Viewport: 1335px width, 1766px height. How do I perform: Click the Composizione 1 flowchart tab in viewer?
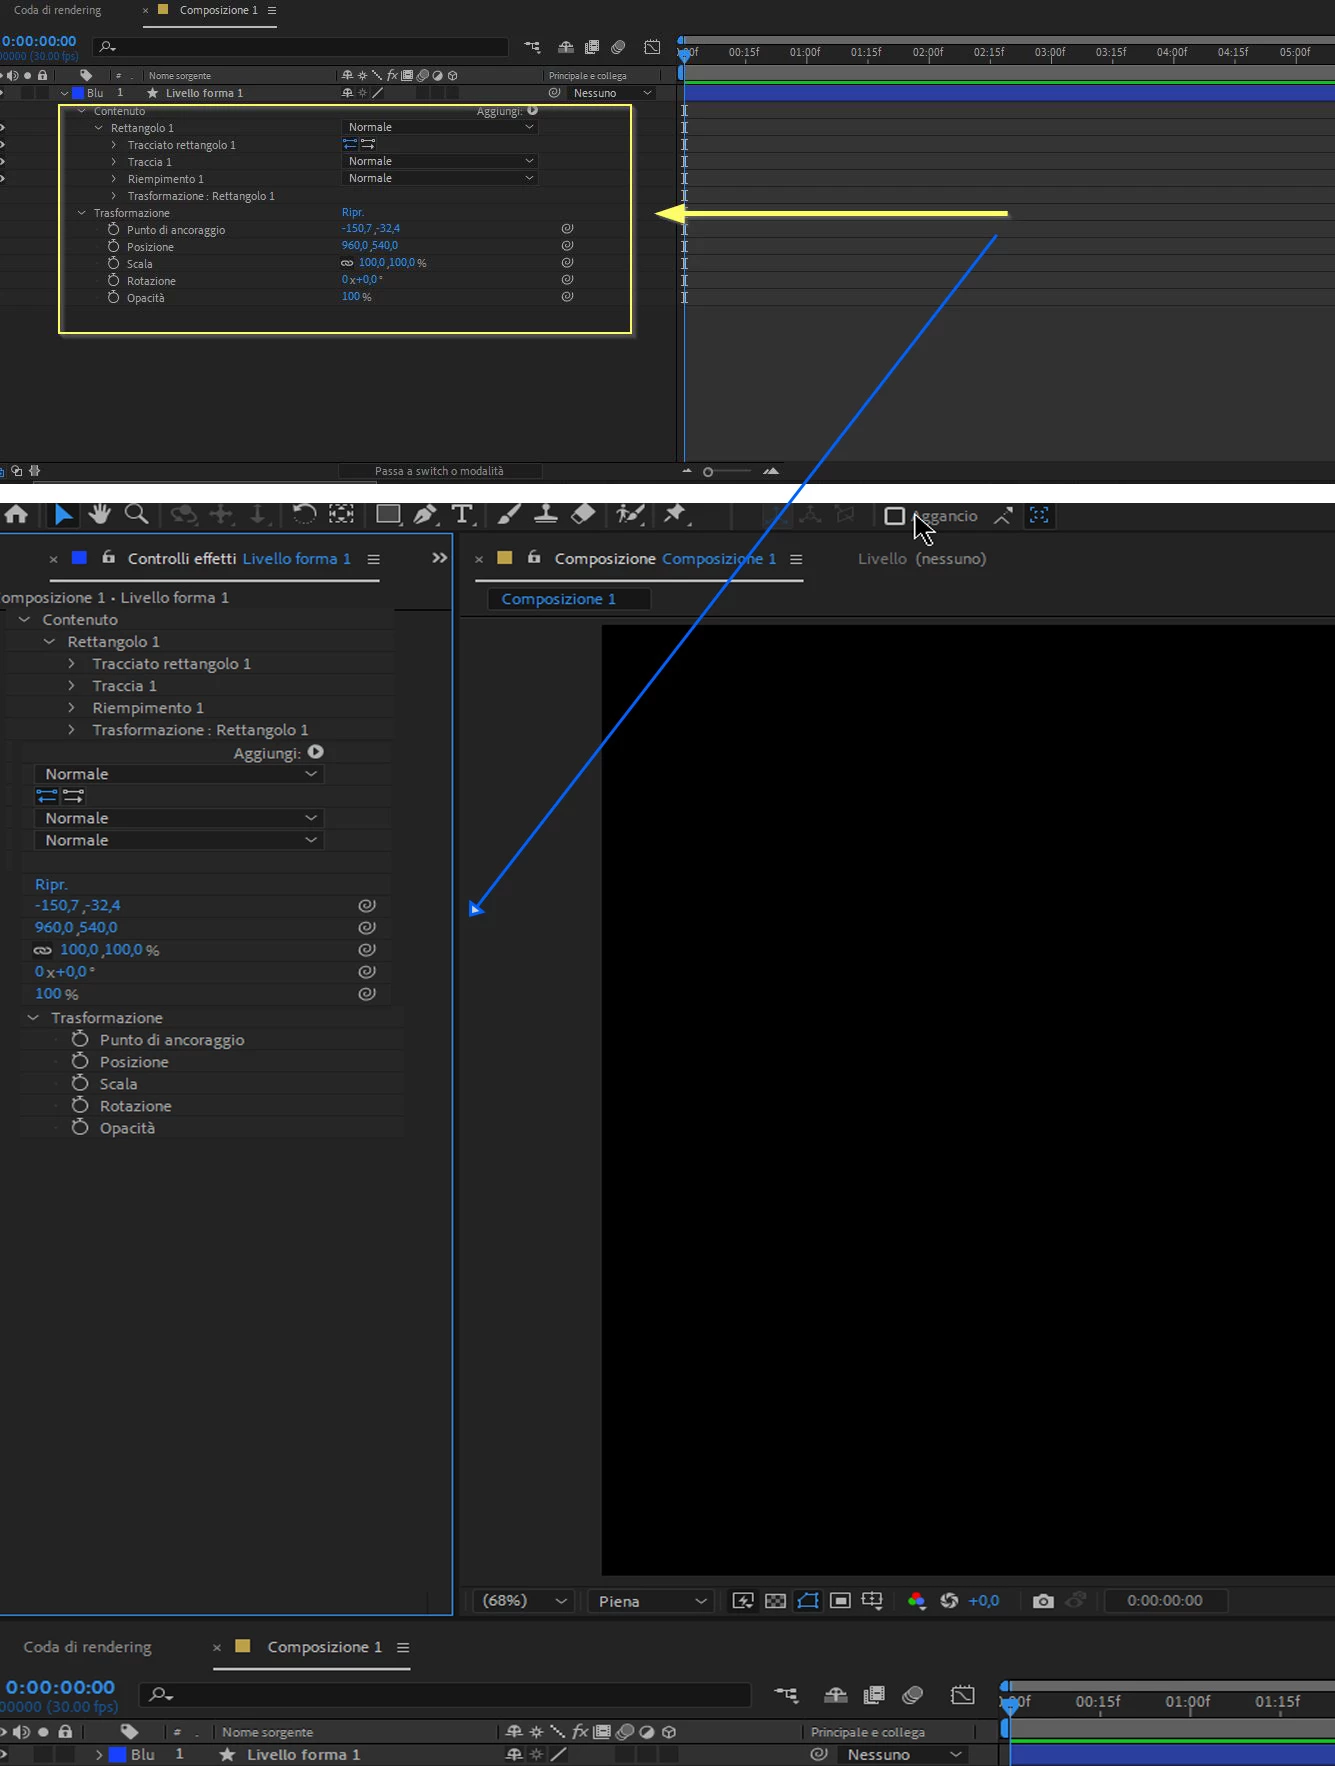568,599
